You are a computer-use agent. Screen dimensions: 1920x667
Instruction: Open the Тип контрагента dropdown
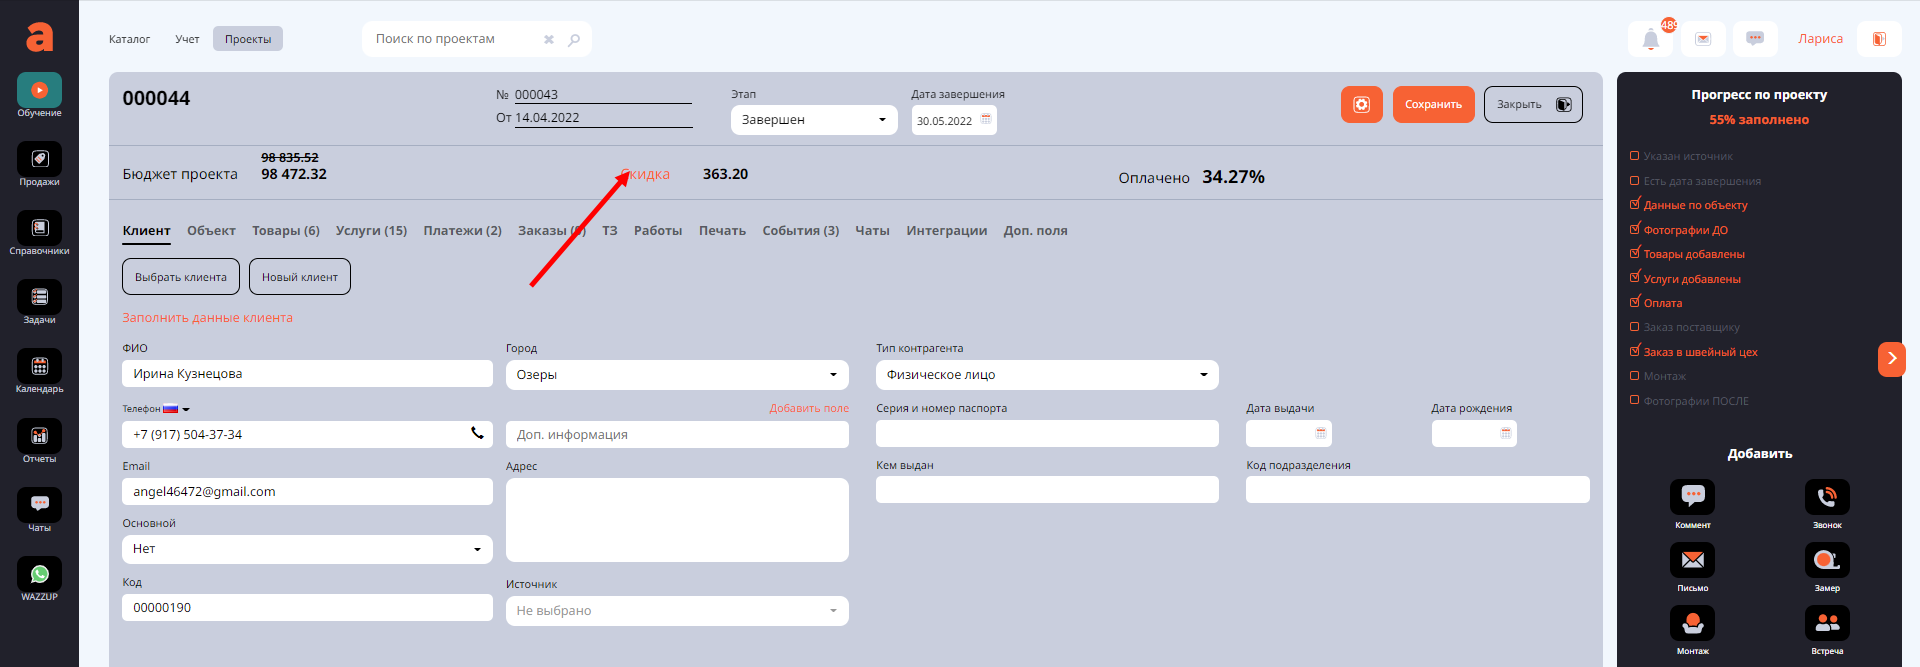point(1046,375)
